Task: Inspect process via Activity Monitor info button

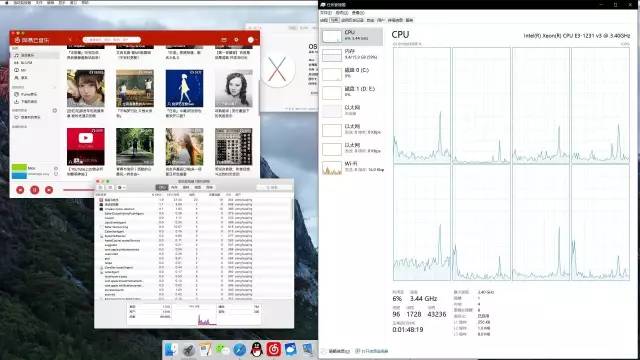Action: click(110, 187)
